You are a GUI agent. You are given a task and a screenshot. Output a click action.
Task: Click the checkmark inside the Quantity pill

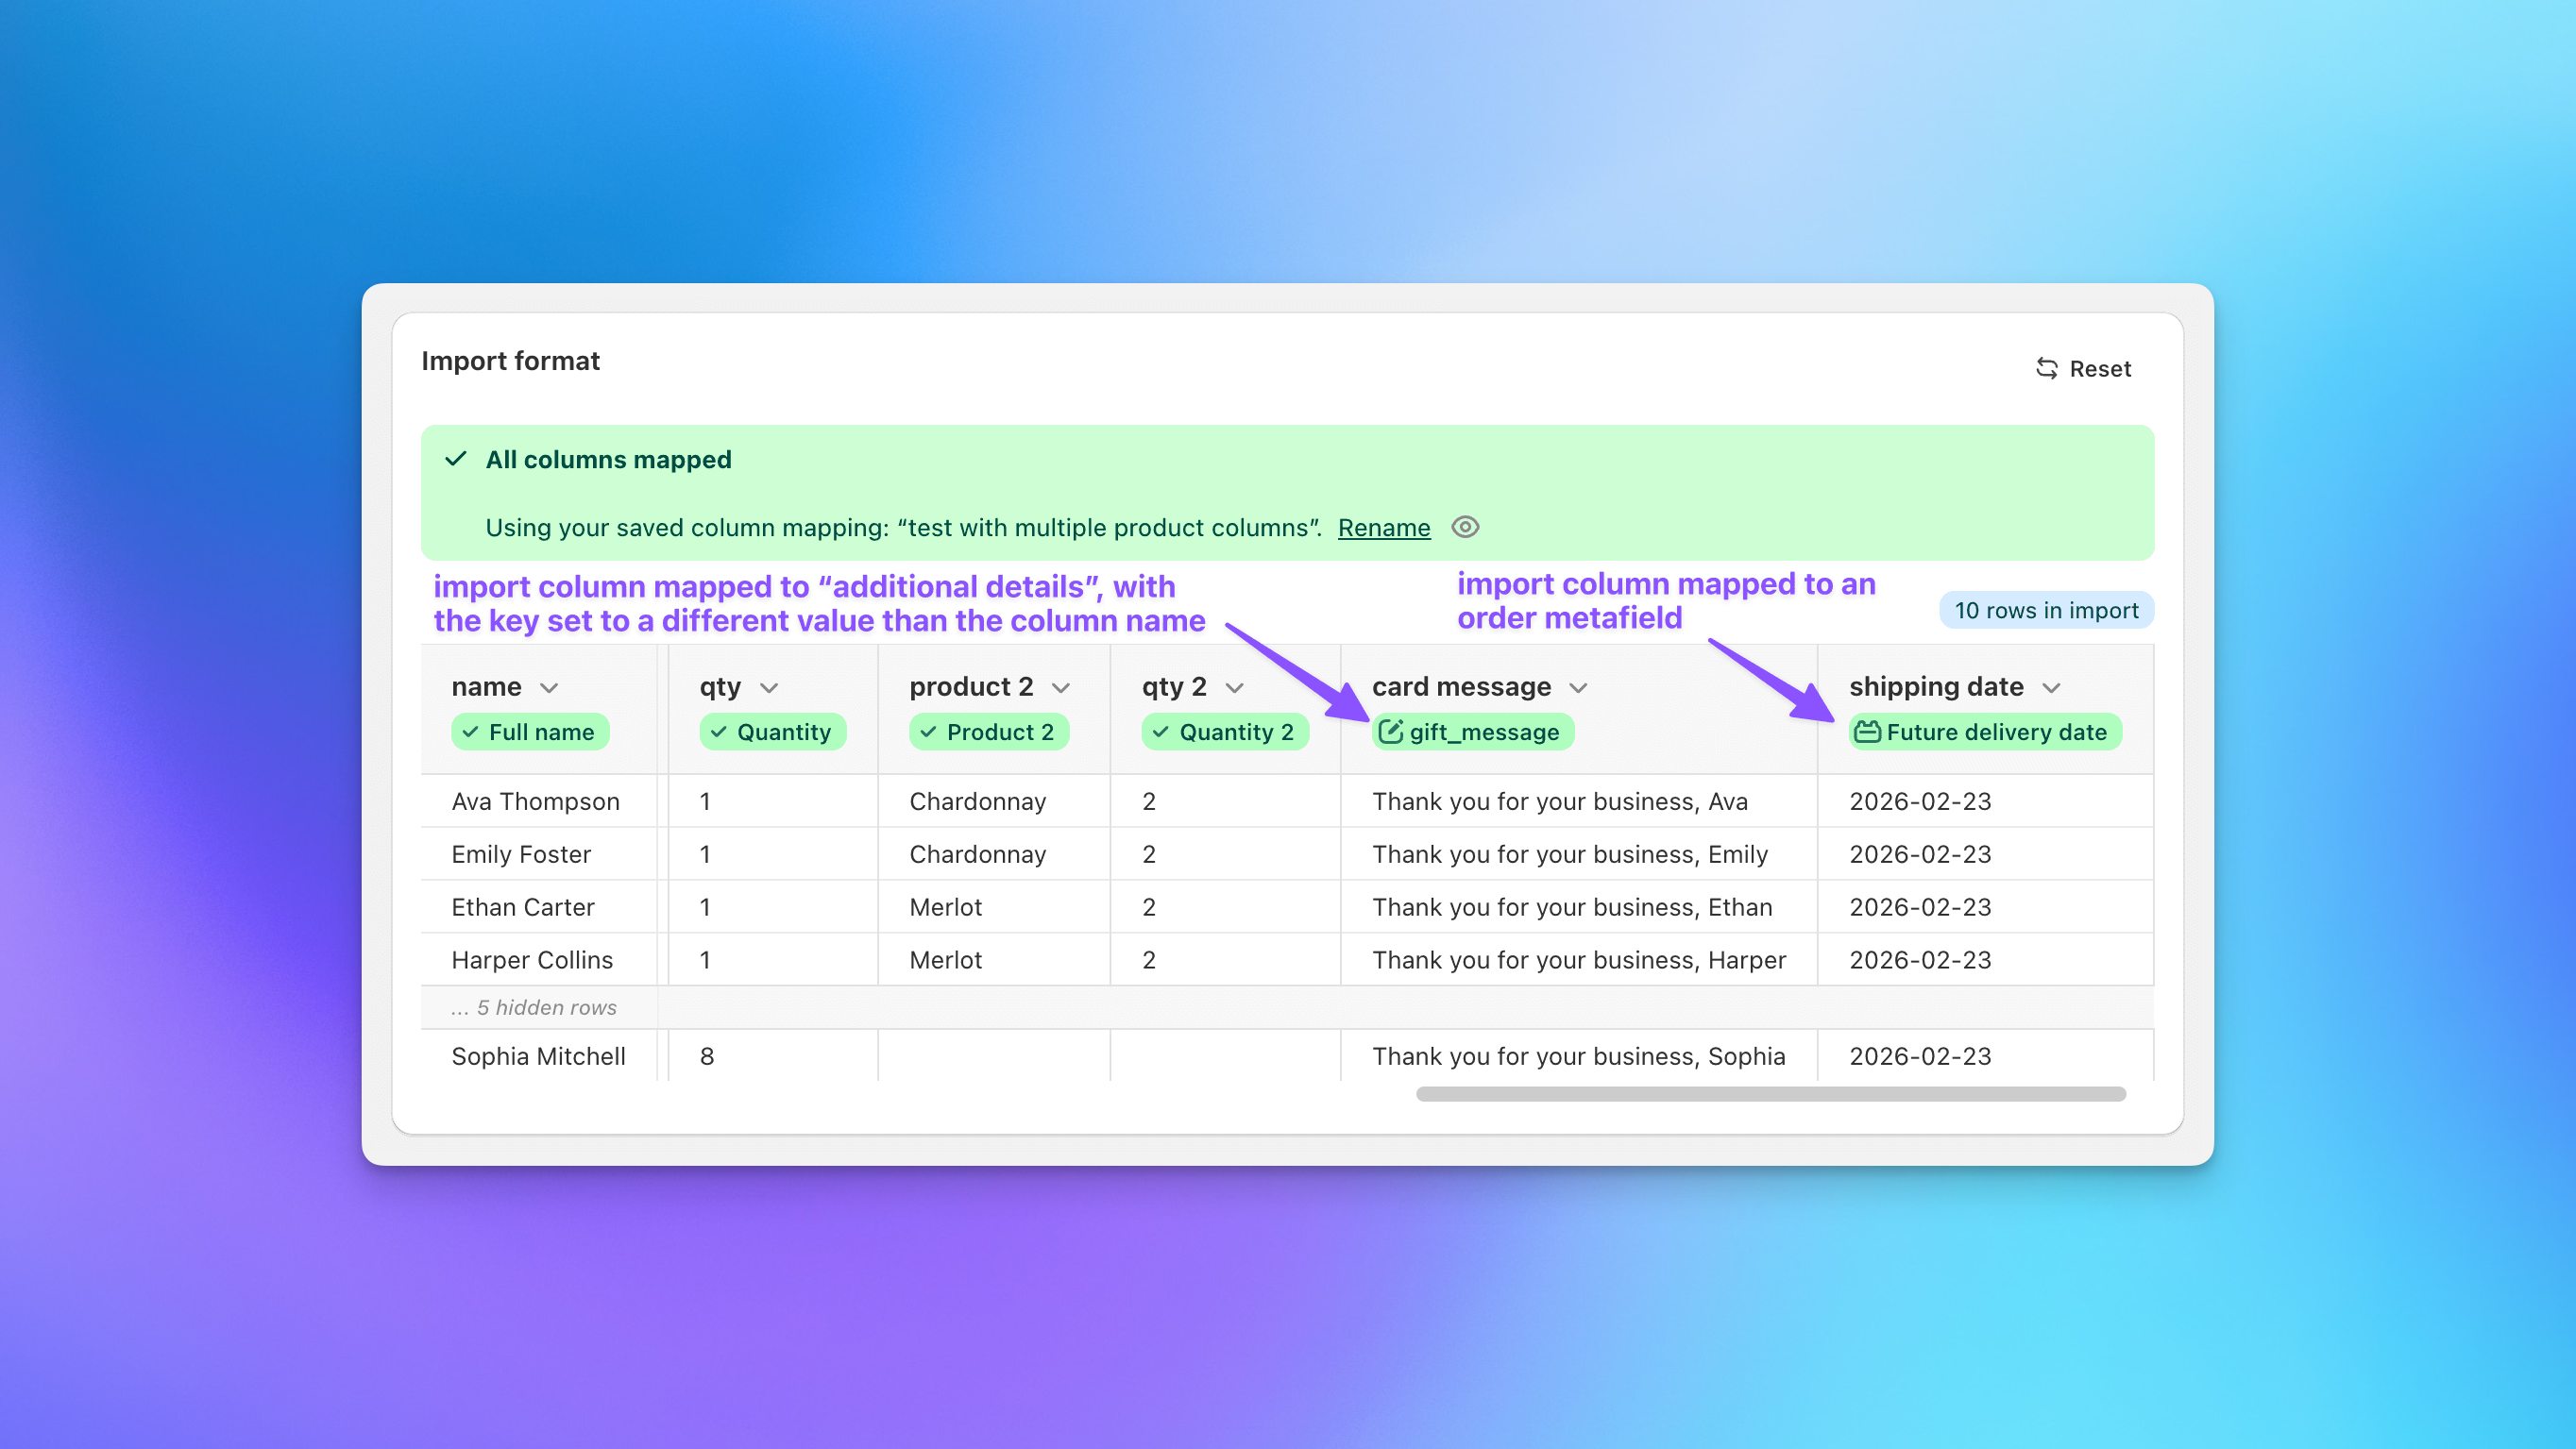click(718, 731)
